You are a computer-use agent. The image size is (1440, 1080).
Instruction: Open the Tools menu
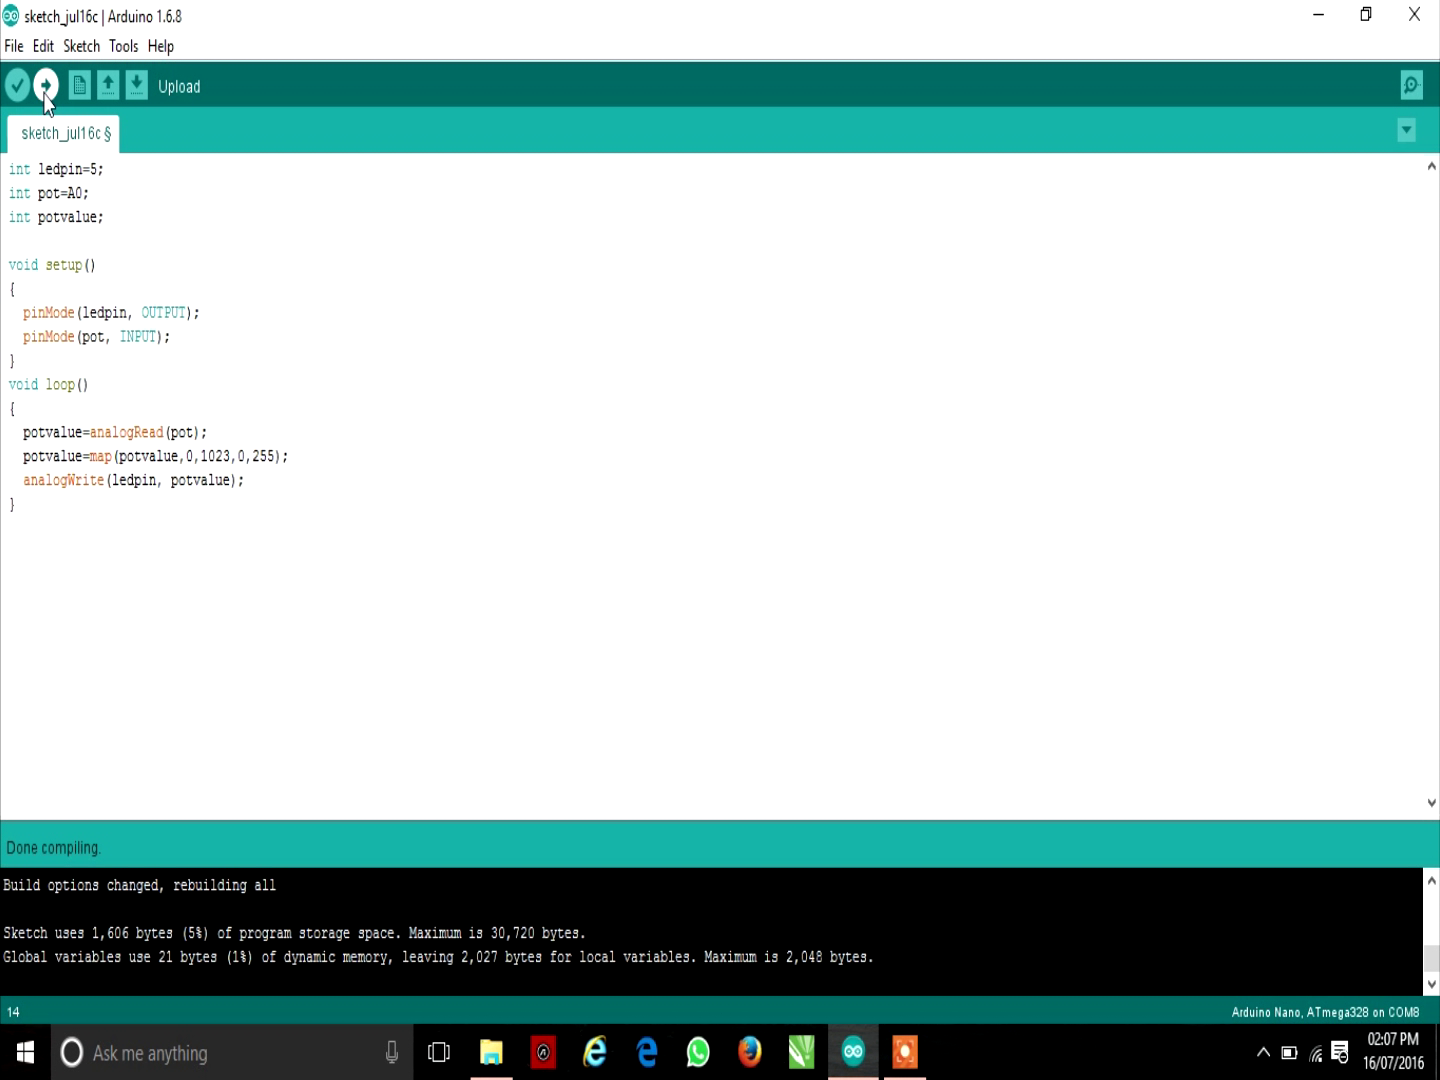point(124,46)
